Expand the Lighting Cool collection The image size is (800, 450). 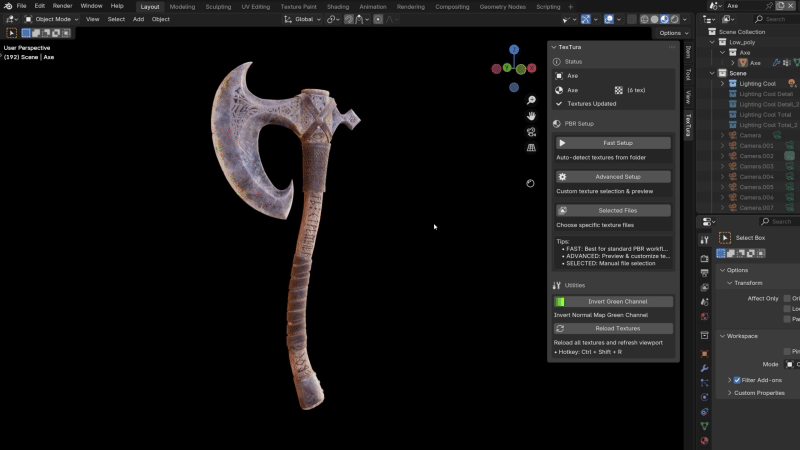(722, 84)
